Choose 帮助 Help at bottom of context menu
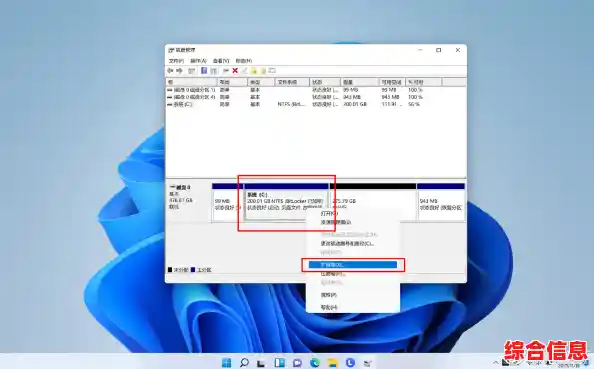The height and width of the screenshot is (369, 594). (352, 307)
